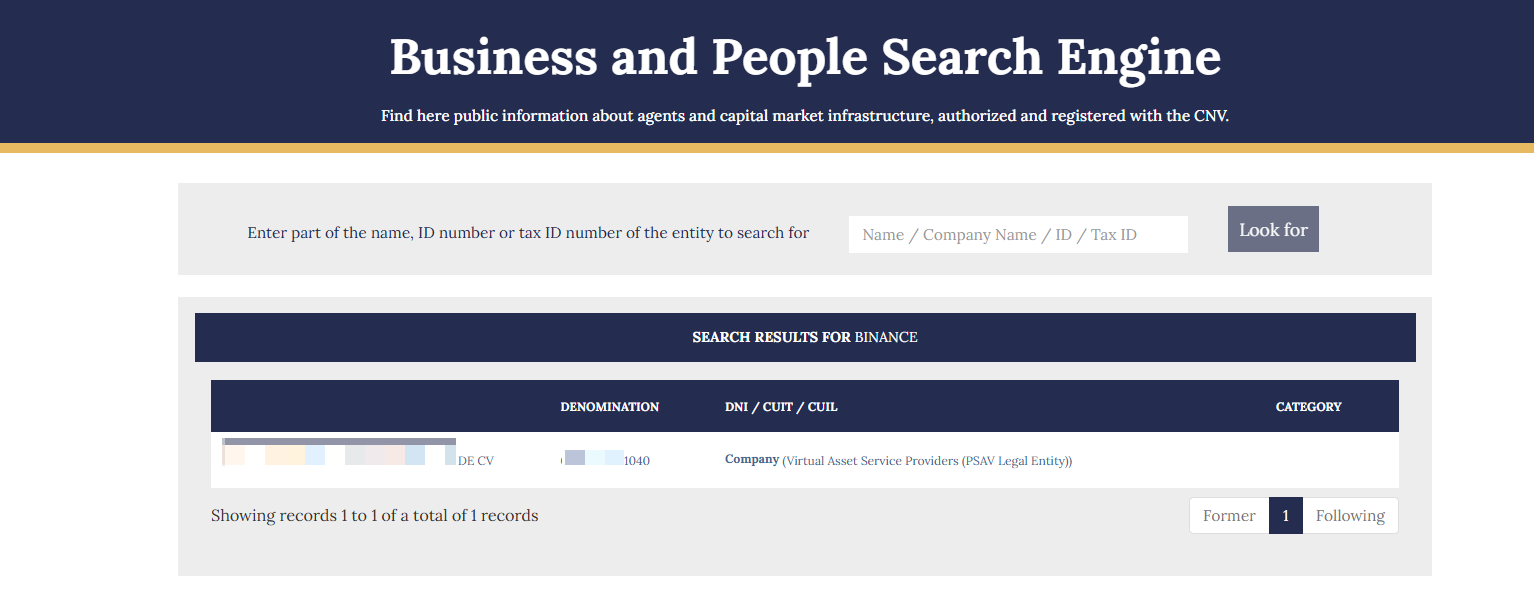Click the PSAV Legal Entity label
1534x597 pixels.
[x=1015, y=461]
